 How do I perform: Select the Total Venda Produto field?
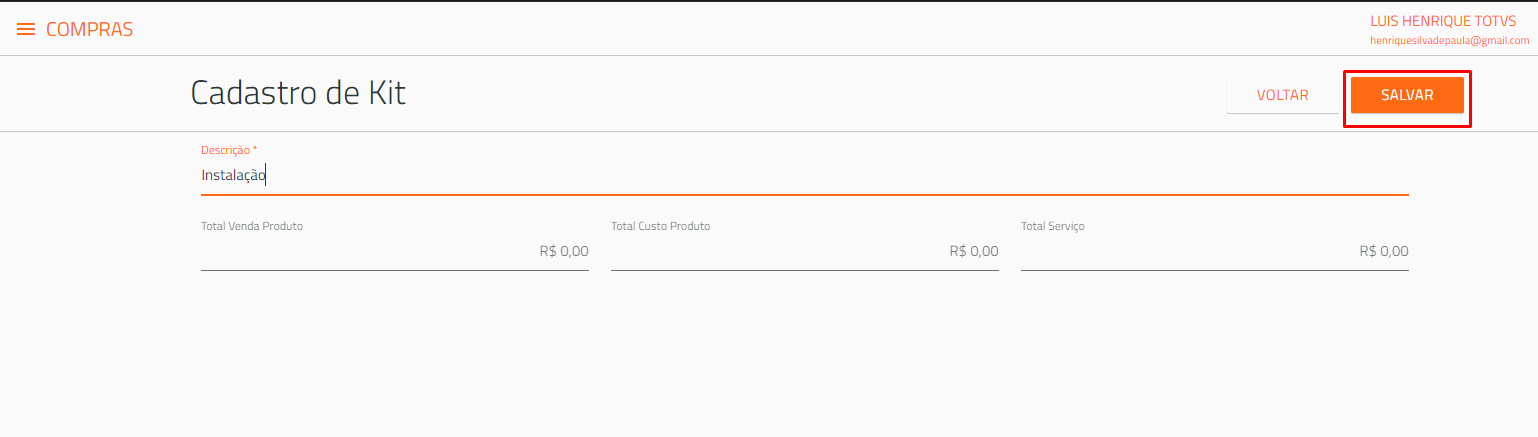tap(395, 251)
